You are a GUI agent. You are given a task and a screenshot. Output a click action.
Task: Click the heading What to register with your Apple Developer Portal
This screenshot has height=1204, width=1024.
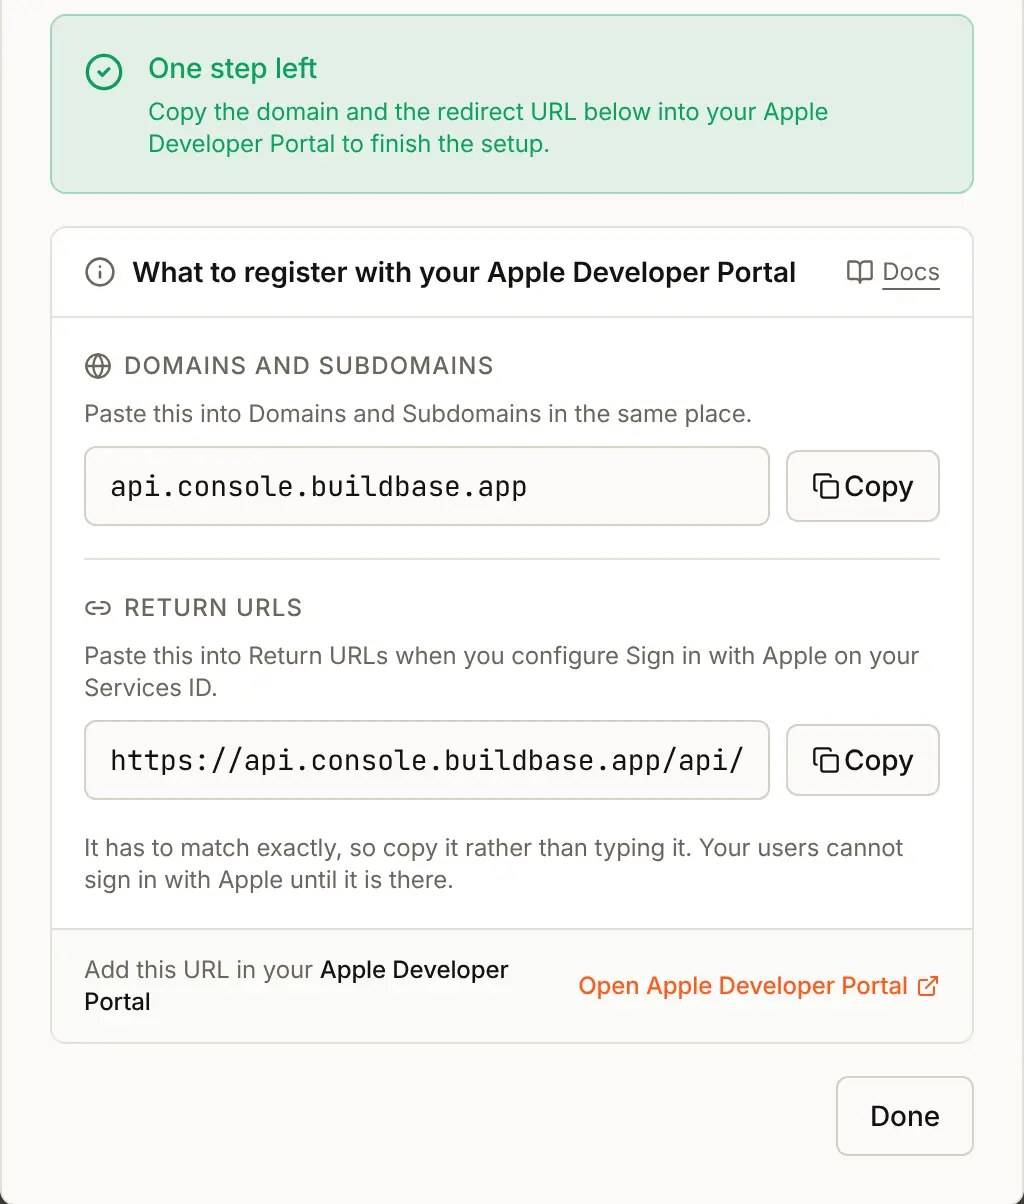[464, 272]
